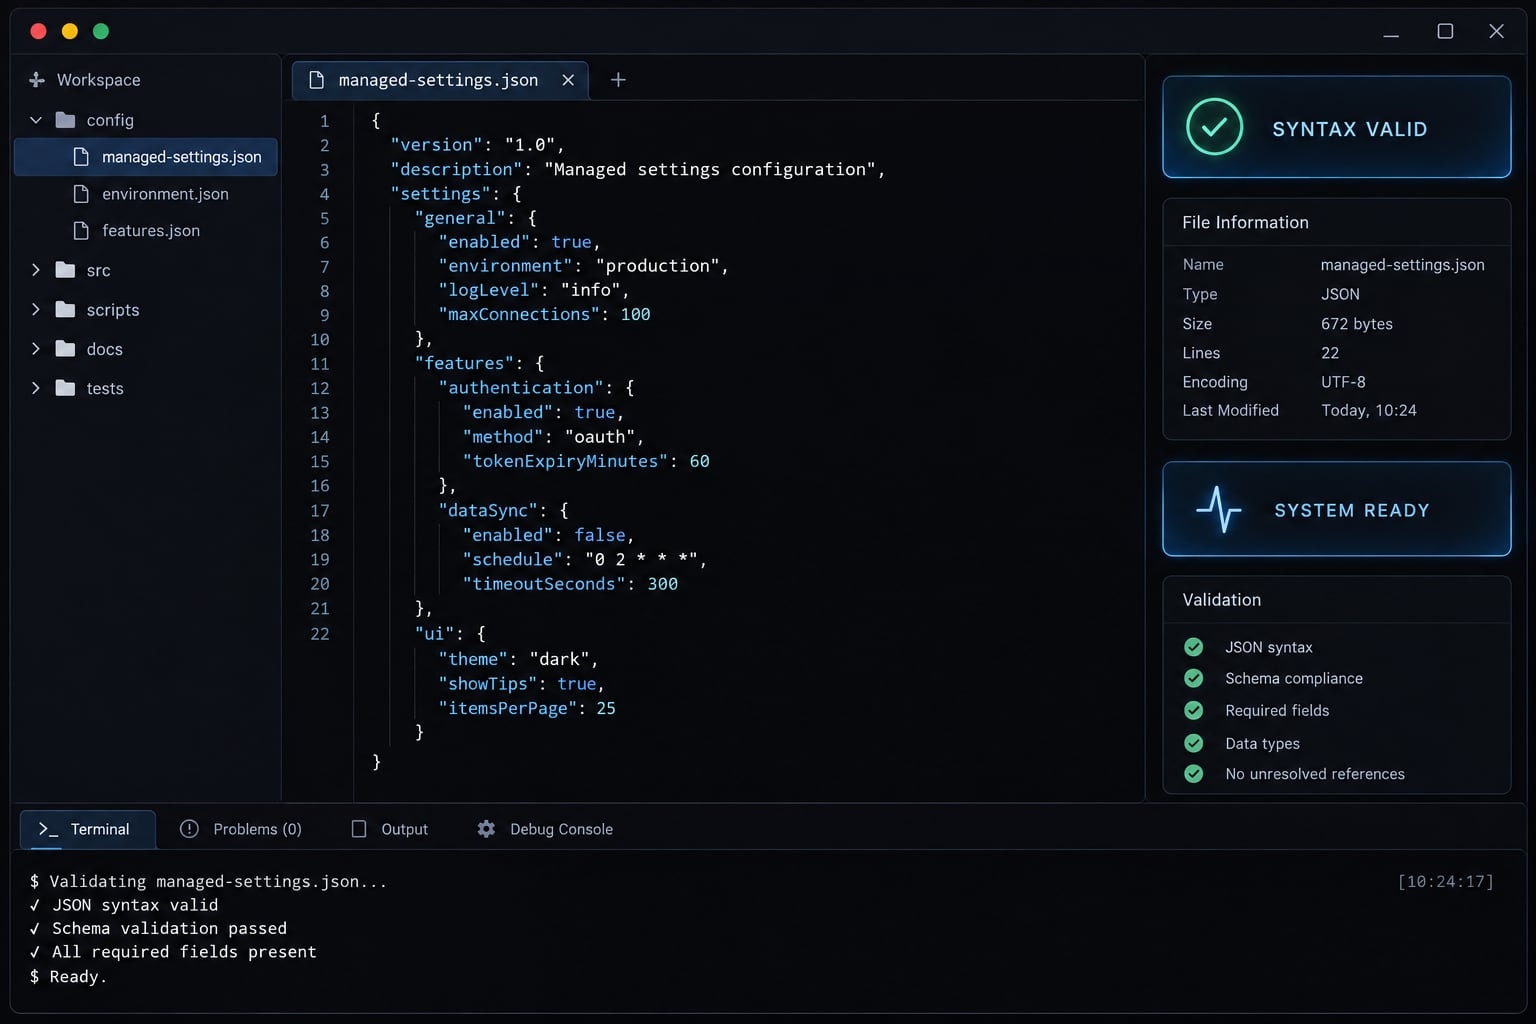Expand the docs folder chevron
Image resolution: width=1536 pixels, height=1024 pixels.
pyautogui.click(x=36, y=349)
